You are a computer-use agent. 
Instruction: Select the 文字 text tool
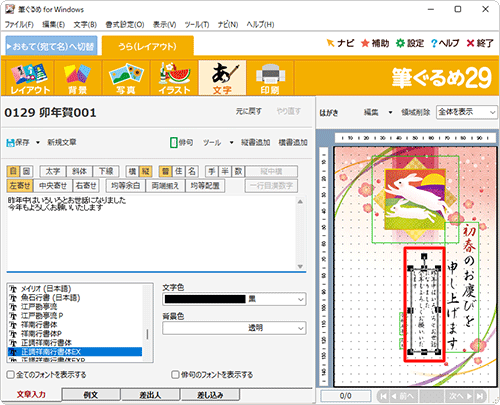tap(222, 78)
